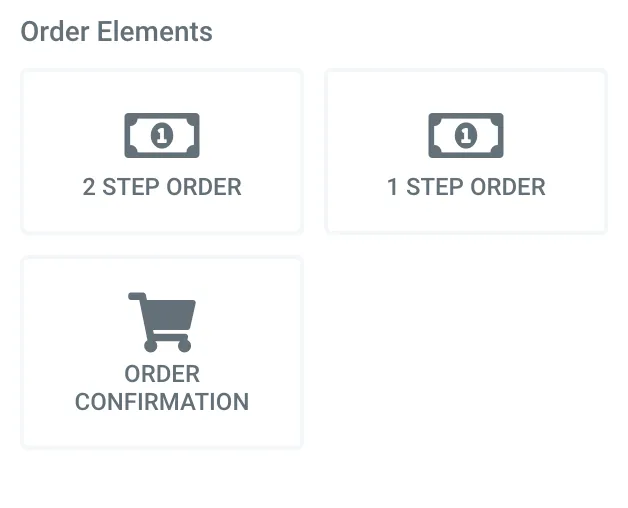Choose the banknote icon in the right card
628x508 pixels.
[x=466, y=135]
